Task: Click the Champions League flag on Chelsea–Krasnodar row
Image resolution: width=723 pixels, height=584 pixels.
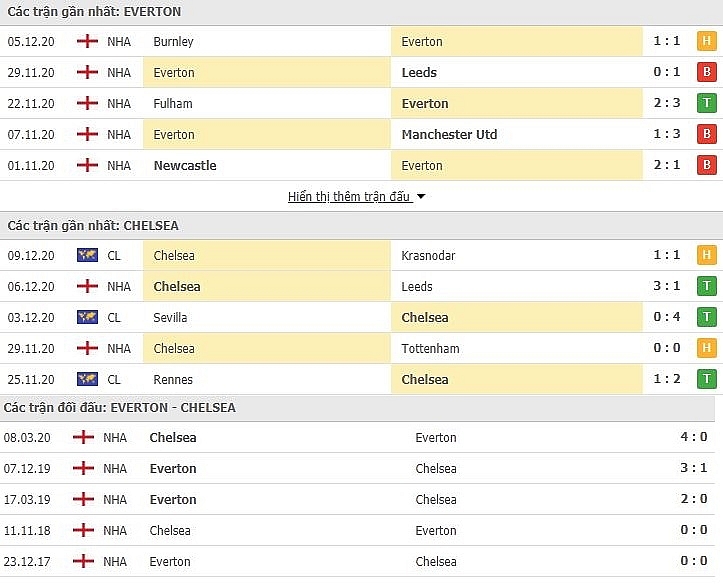Action: coord(87,255)
